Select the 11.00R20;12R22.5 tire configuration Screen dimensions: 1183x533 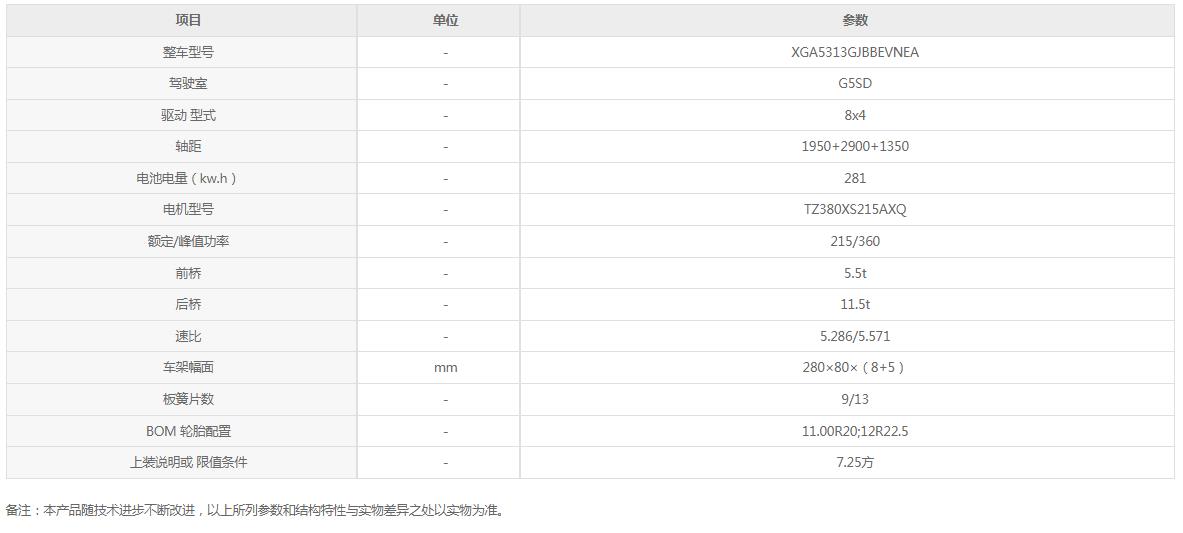(855, 432)
